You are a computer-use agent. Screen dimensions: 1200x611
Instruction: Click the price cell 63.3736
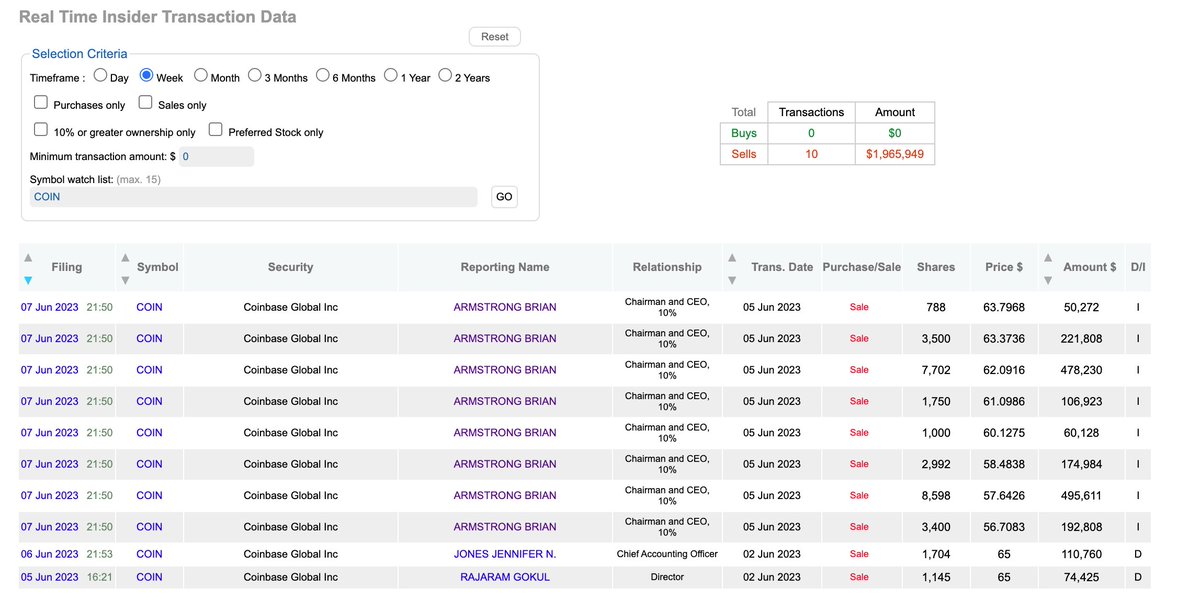[1003, 338]
